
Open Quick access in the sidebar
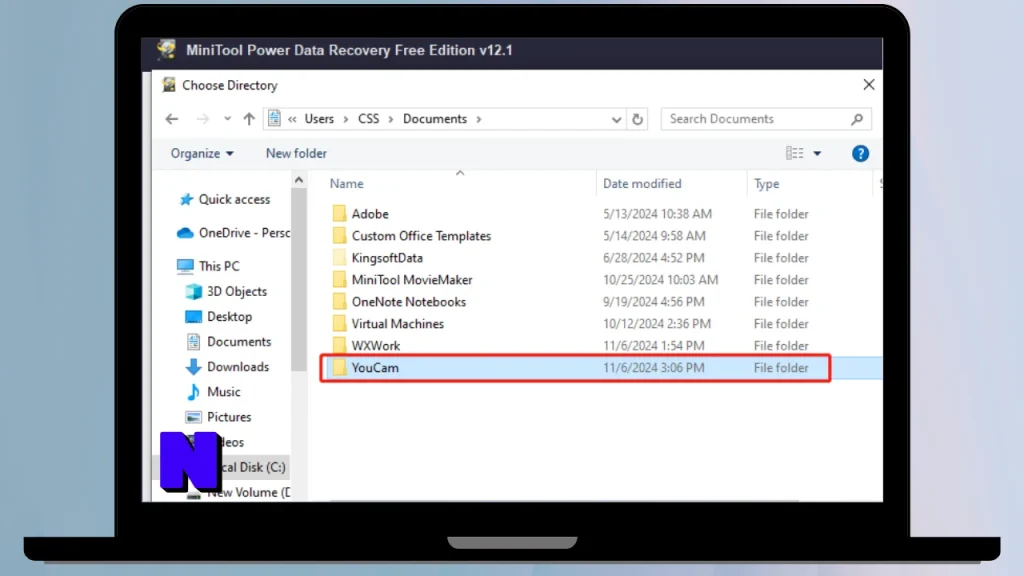point(225,199)
